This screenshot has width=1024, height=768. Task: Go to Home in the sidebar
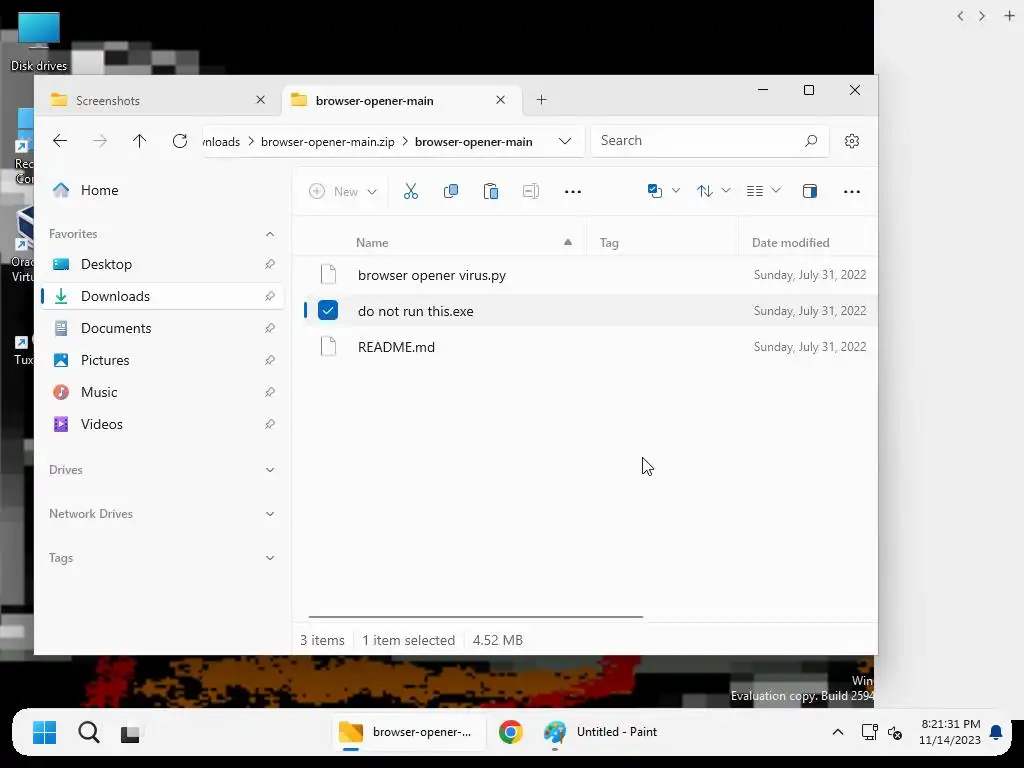(x=162, y=190)
